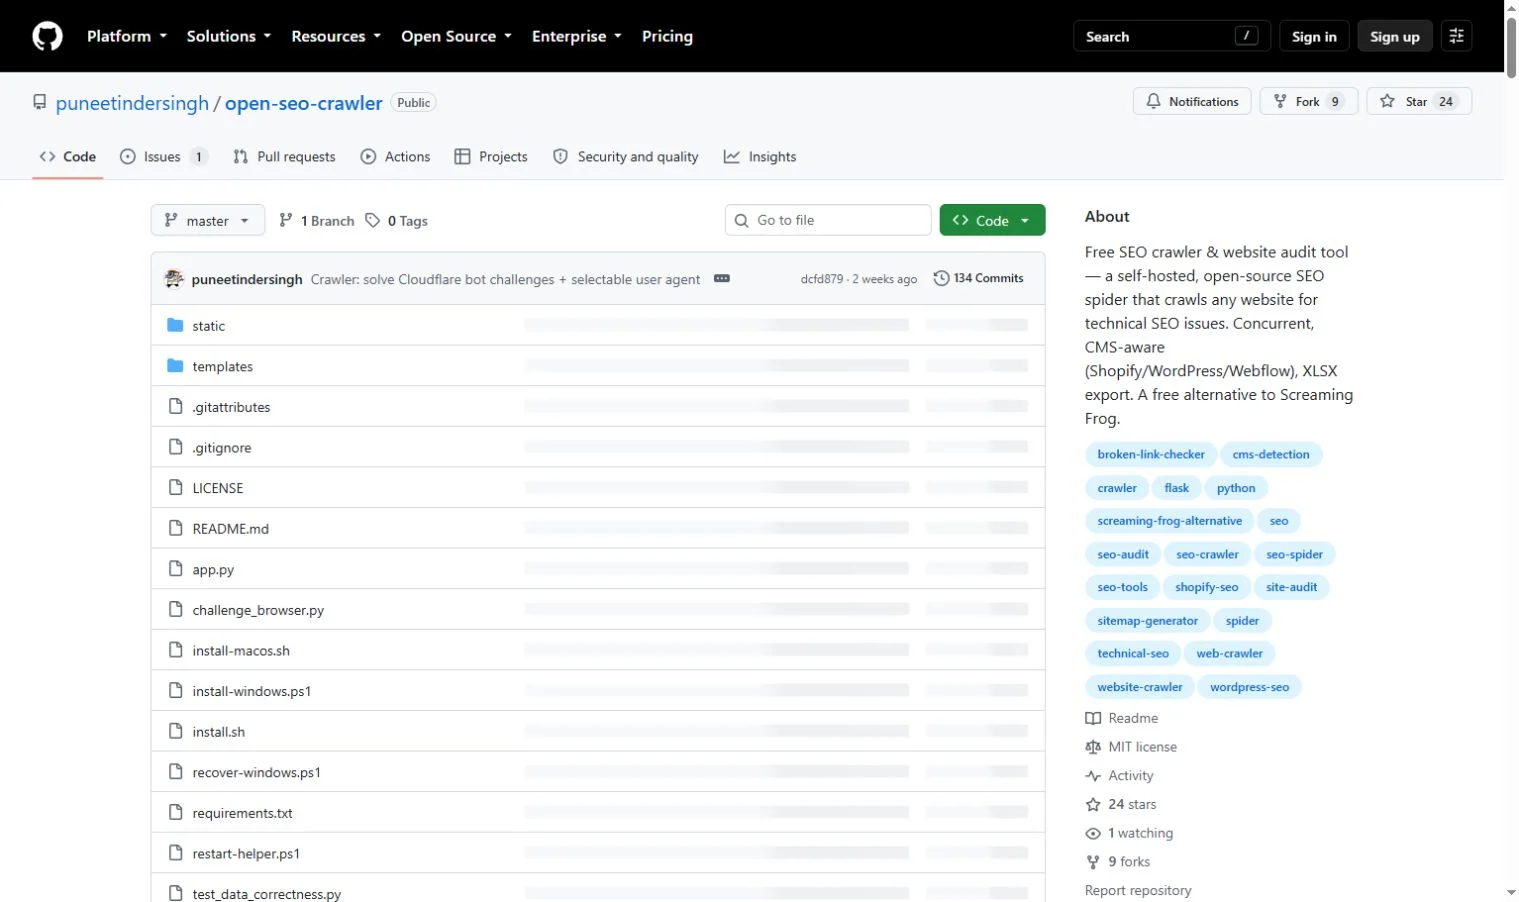Open the 134 Commits history
The height and width of the screenshot is (902, 1519).
pos(978,278)
